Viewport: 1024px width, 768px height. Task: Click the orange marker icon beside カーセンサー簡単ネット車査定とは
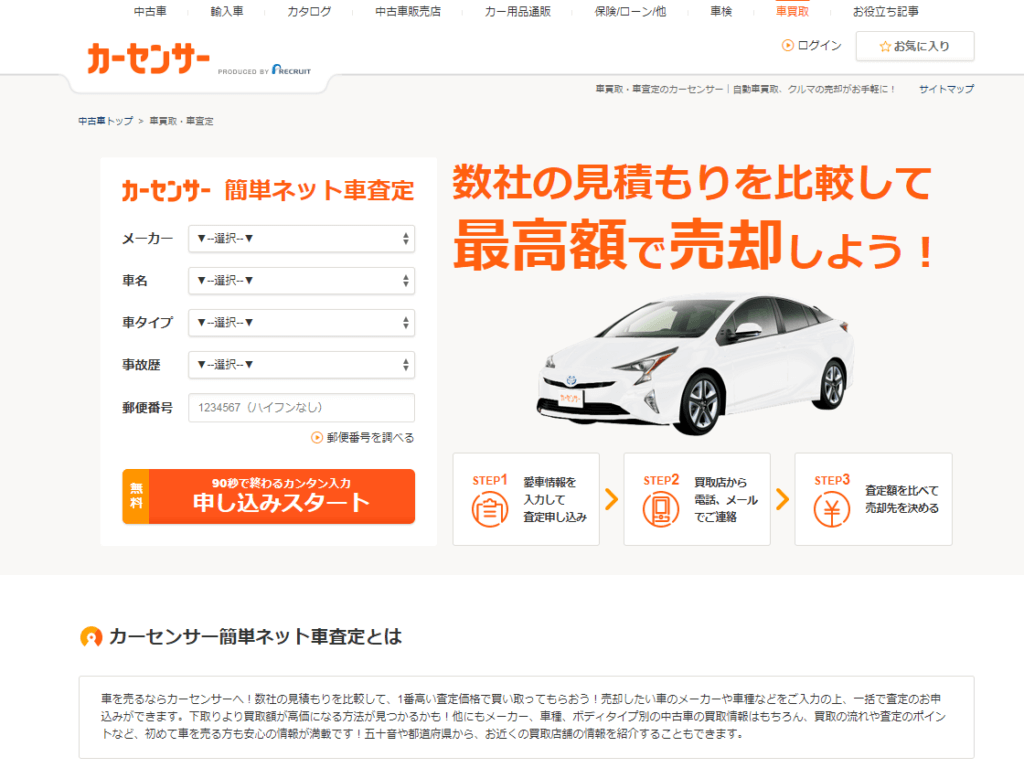pos(91,636)
